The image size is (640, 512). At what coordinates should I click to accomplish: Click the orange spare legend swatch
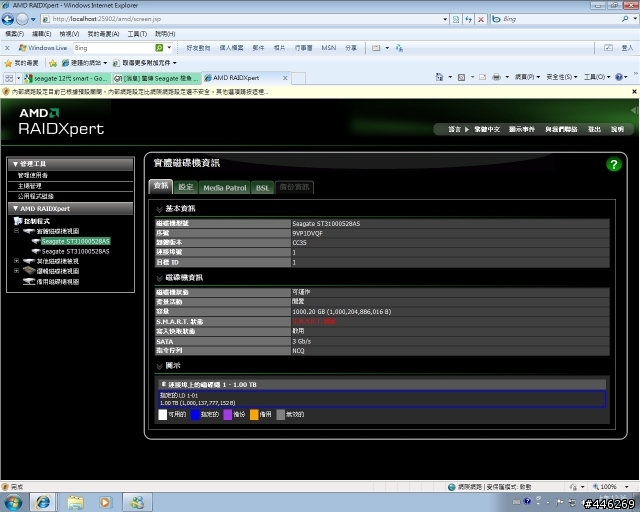[x=254, y=414]
